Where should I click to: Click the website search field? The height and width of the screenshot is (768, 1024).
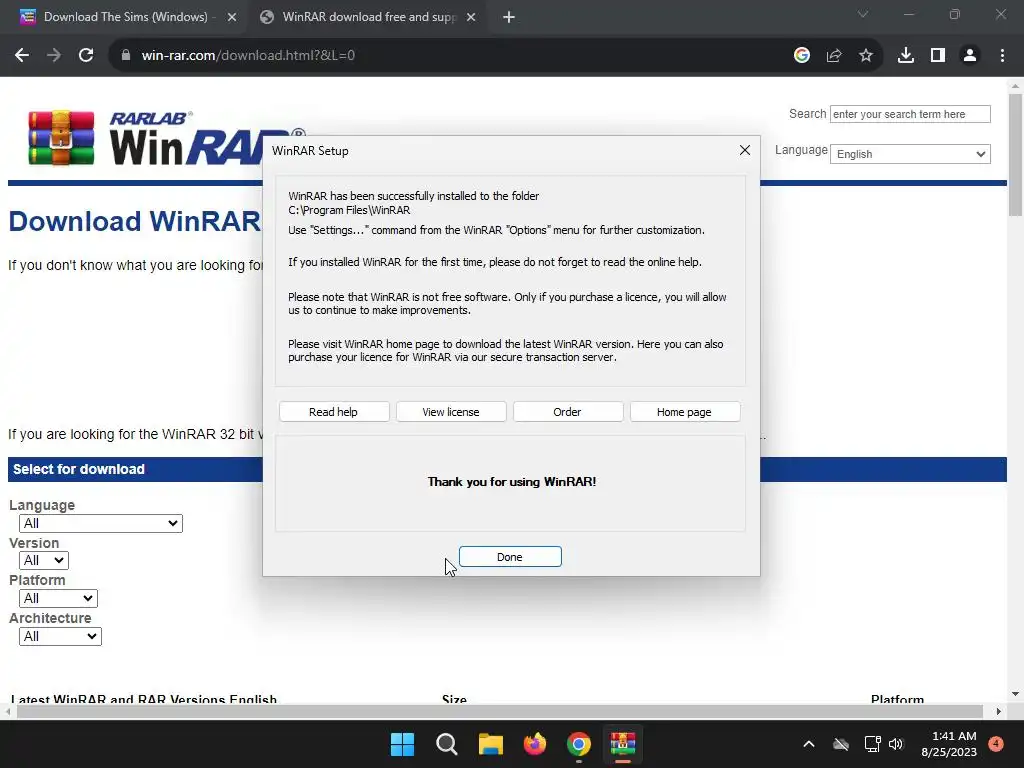(910, 114)
